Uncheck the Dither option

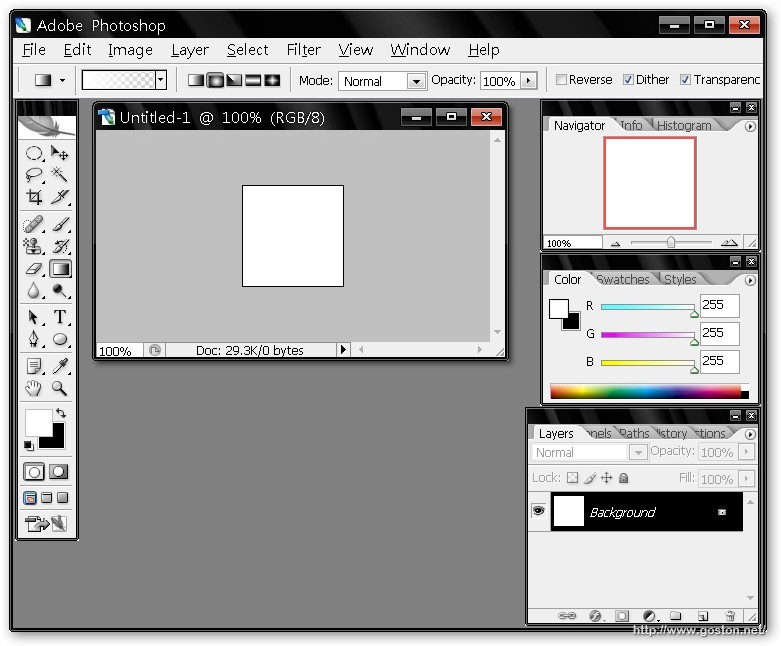(x=628, y=80)
